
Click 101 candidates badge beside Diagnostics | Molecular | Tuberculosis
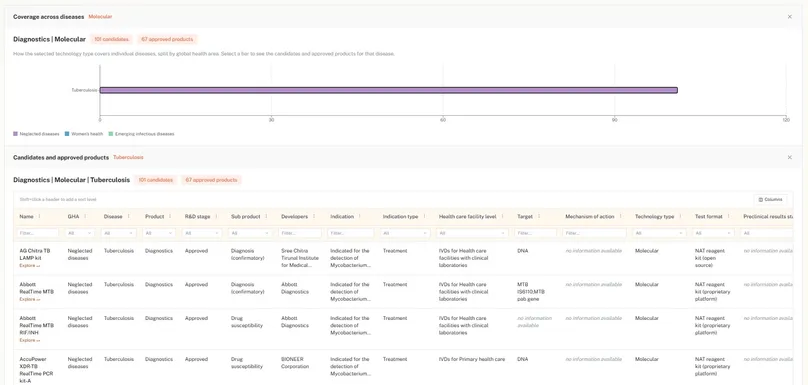point(156,180)
